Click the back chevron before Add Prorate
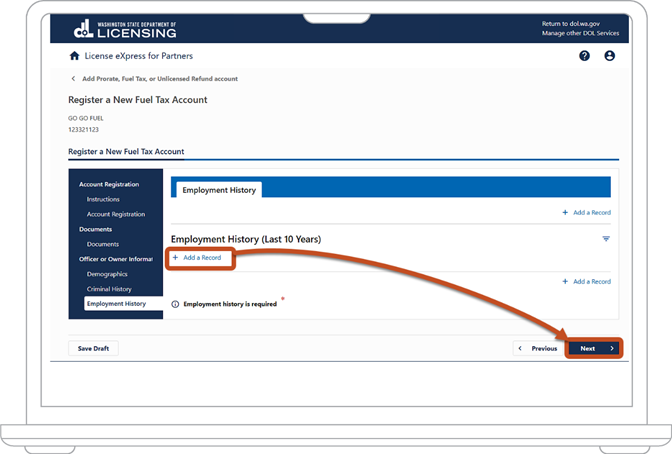This screenshot has width=672, height=454. 73,78
